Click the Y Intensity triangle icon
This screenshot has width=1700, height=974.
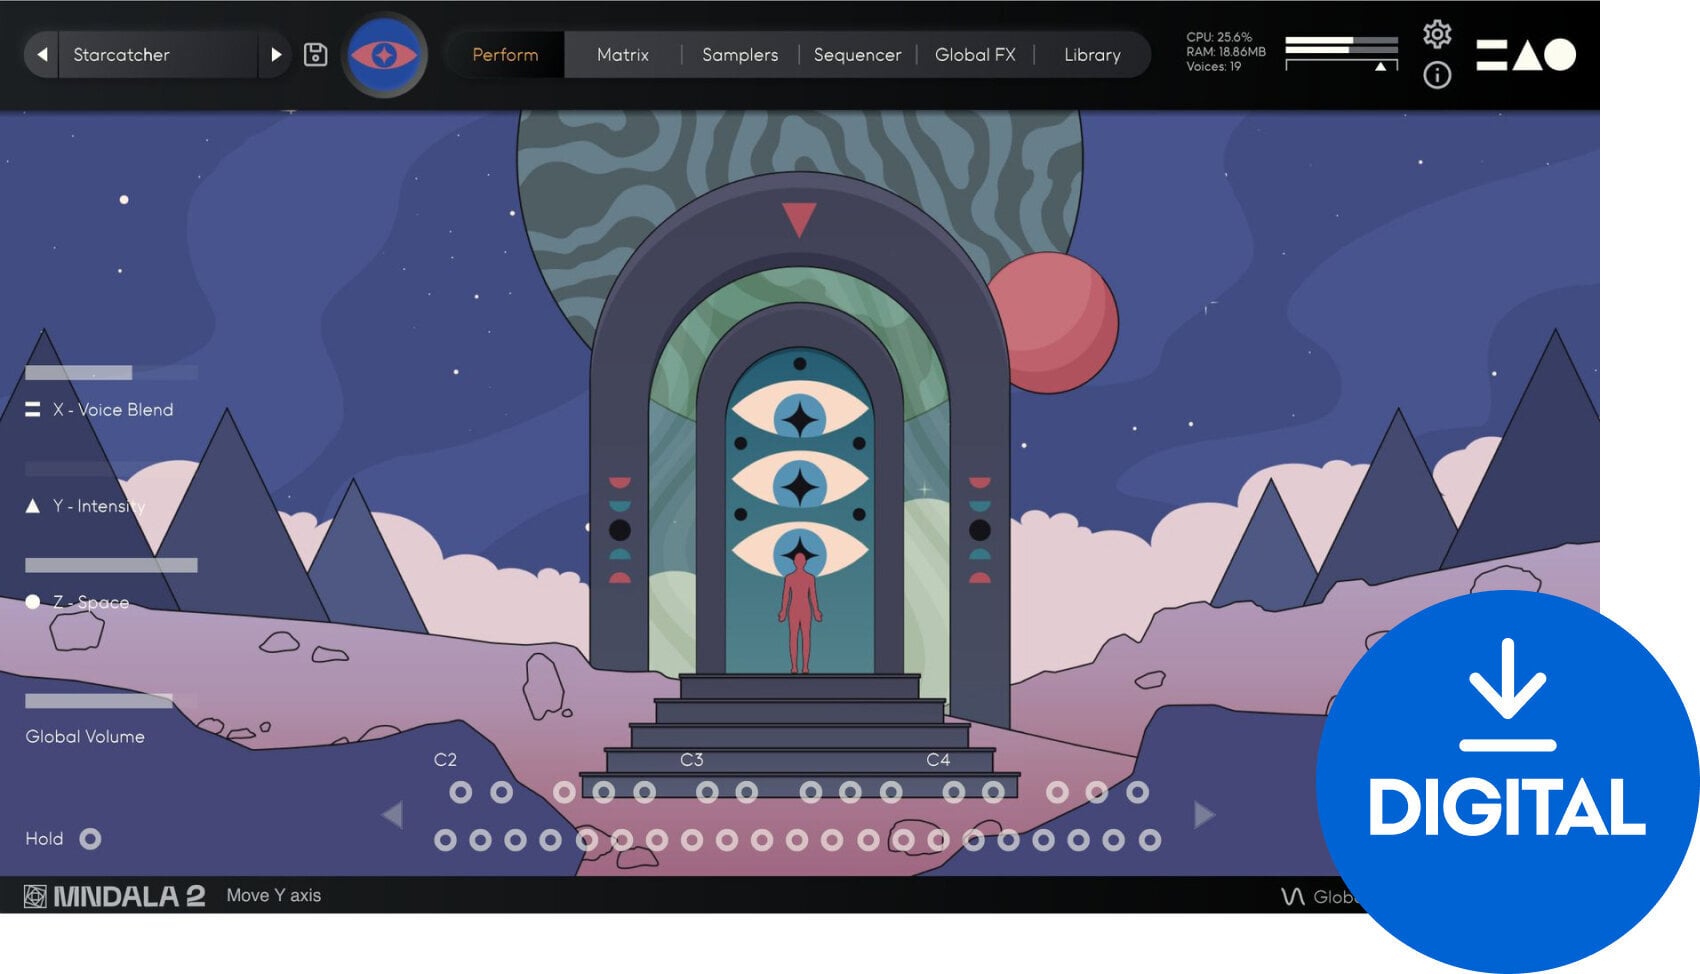[x=33, y=506]
